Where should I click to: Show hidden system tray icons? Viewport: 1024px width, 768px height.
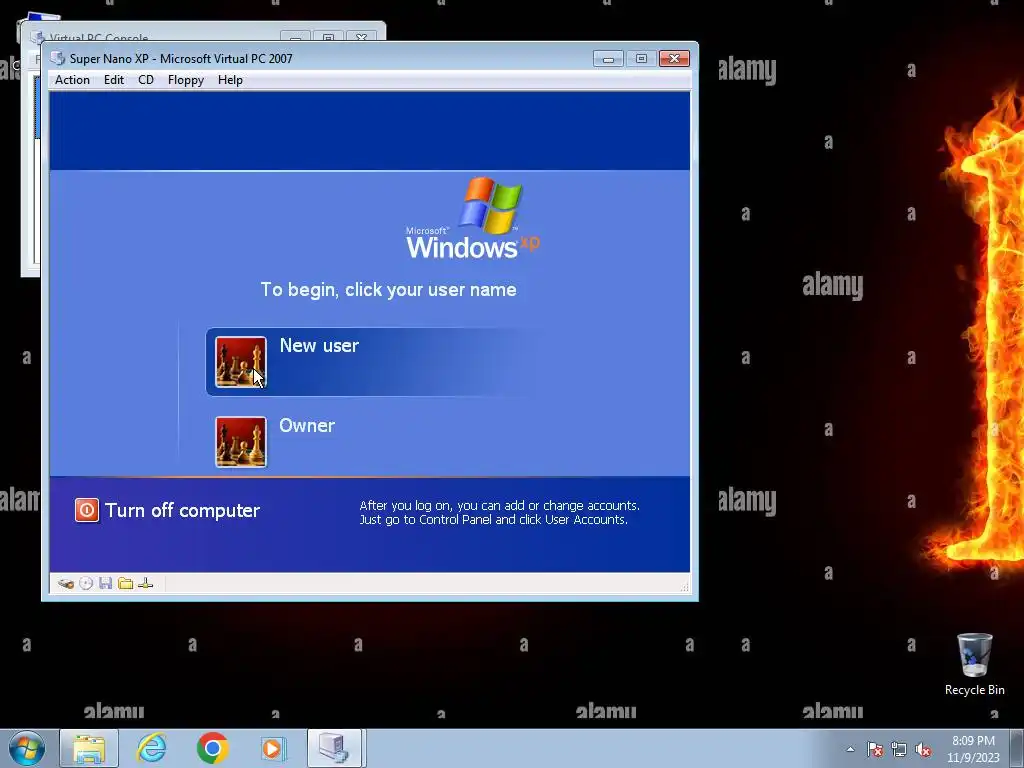[x=850, y=749]
